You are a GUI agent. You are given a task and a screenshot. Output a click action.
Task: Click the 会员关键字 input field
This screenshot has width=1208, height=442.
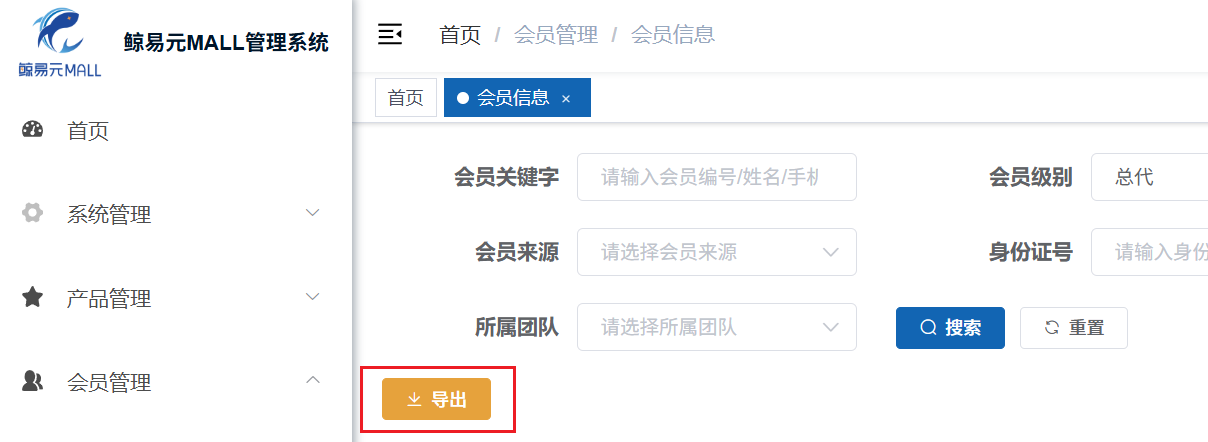pyautogui.click(x=716, y=177)
